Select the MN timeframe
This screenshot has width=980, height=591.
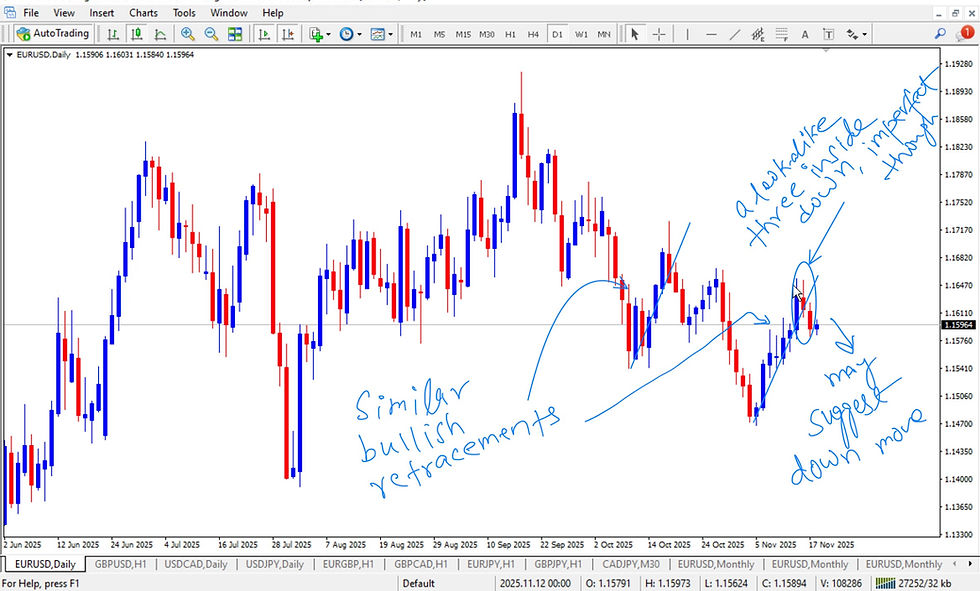pyautogui.click(x=604, y=34)
